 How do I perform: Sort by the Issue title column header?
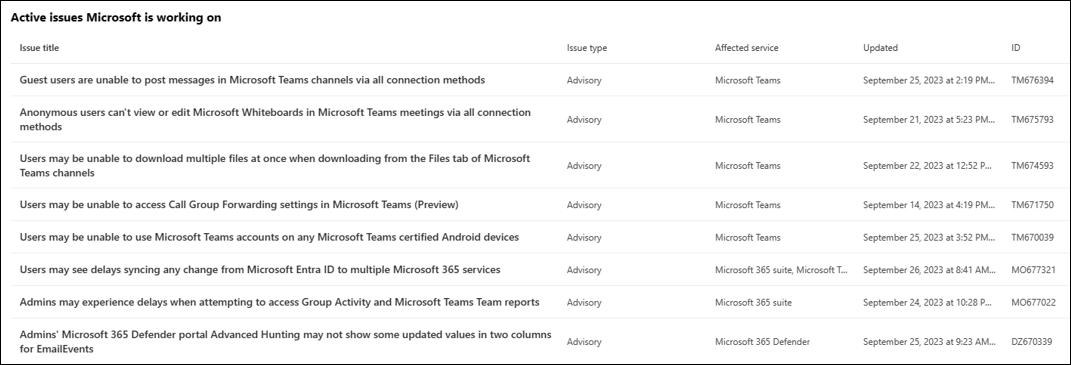click(39, 48)
